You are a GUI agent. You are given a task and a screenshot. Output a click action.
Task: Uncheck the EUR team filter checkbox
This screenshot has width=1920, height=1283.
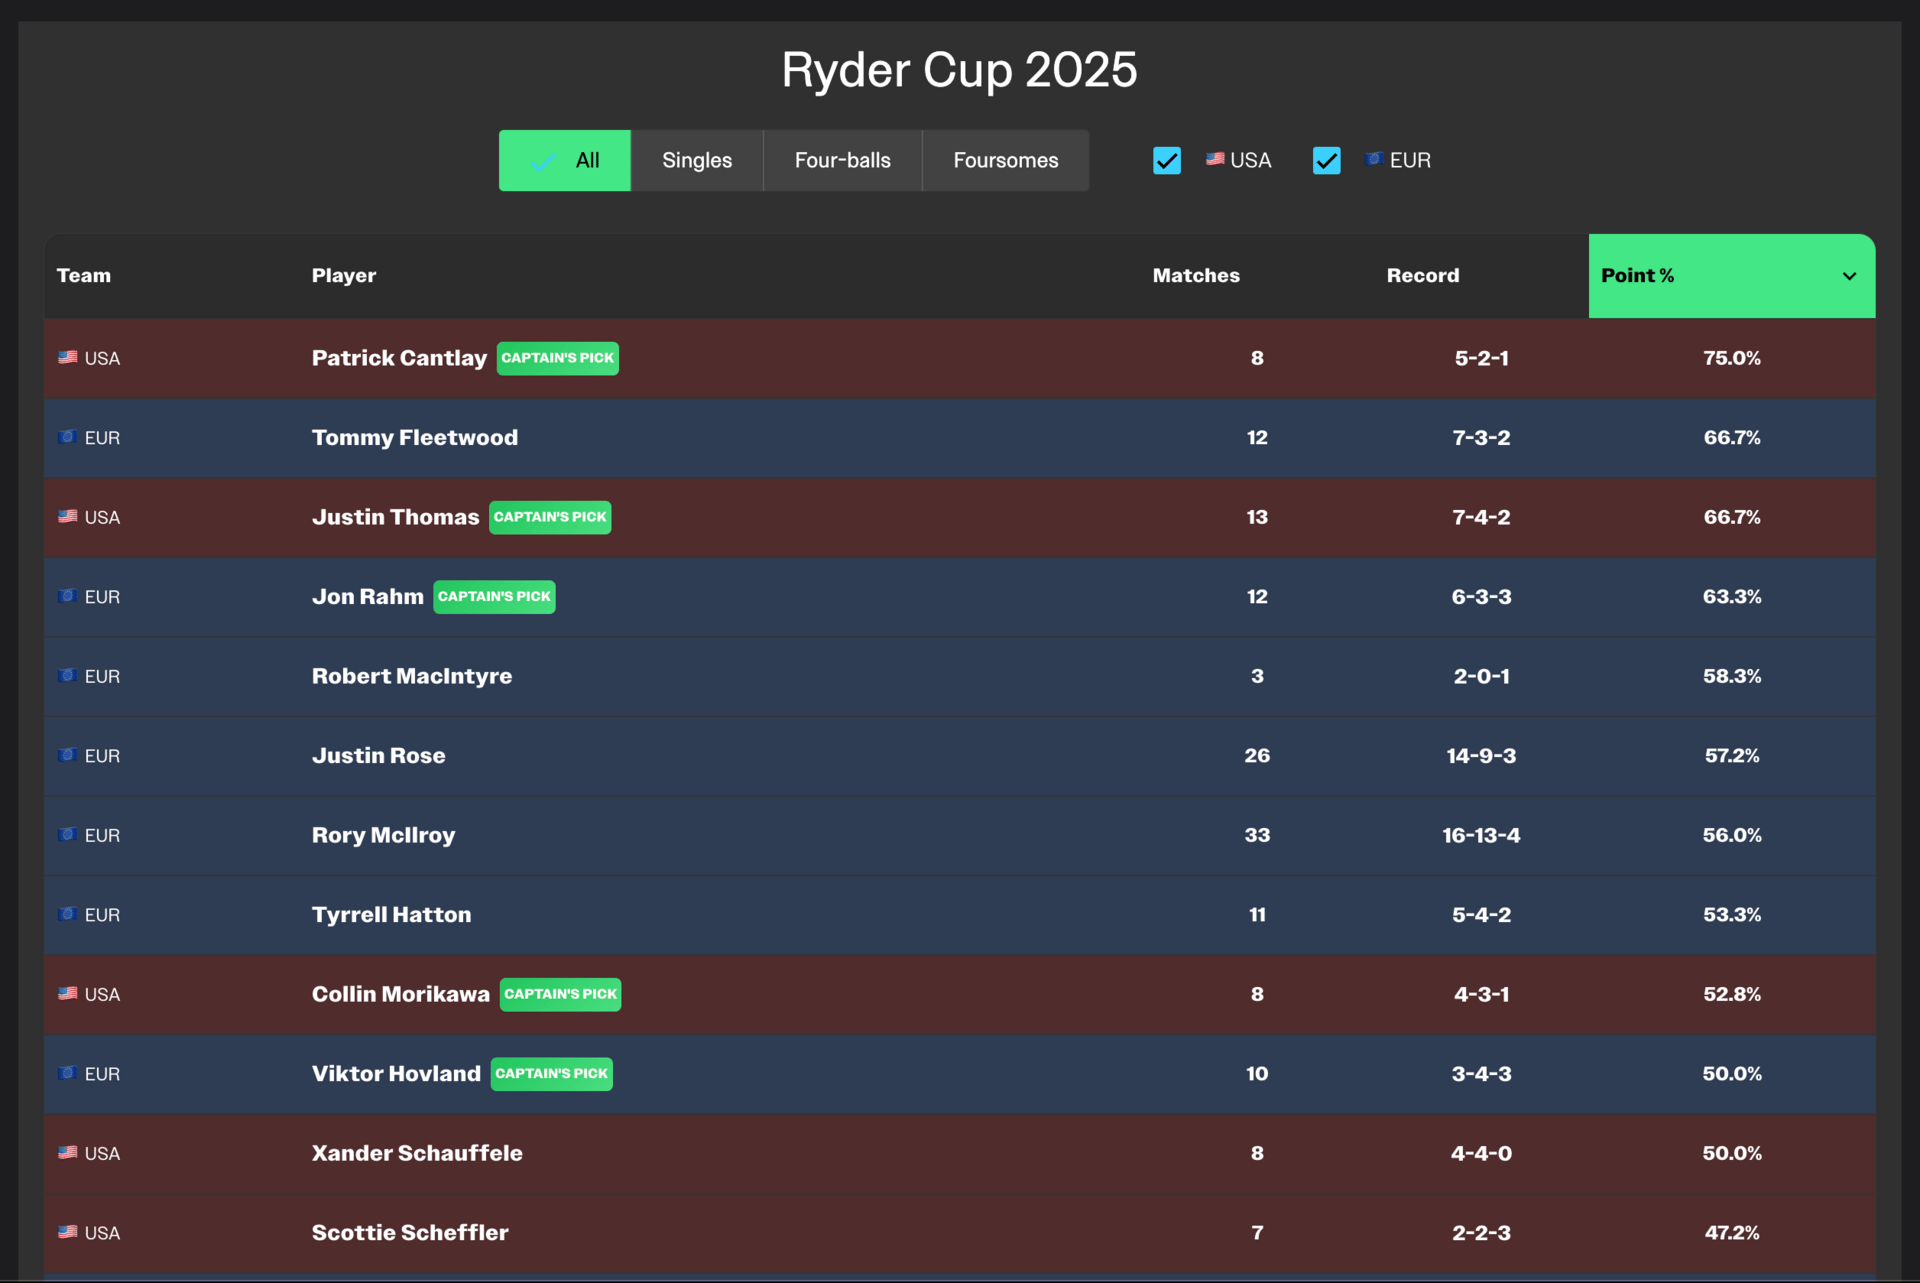[x=1326, y=160]
